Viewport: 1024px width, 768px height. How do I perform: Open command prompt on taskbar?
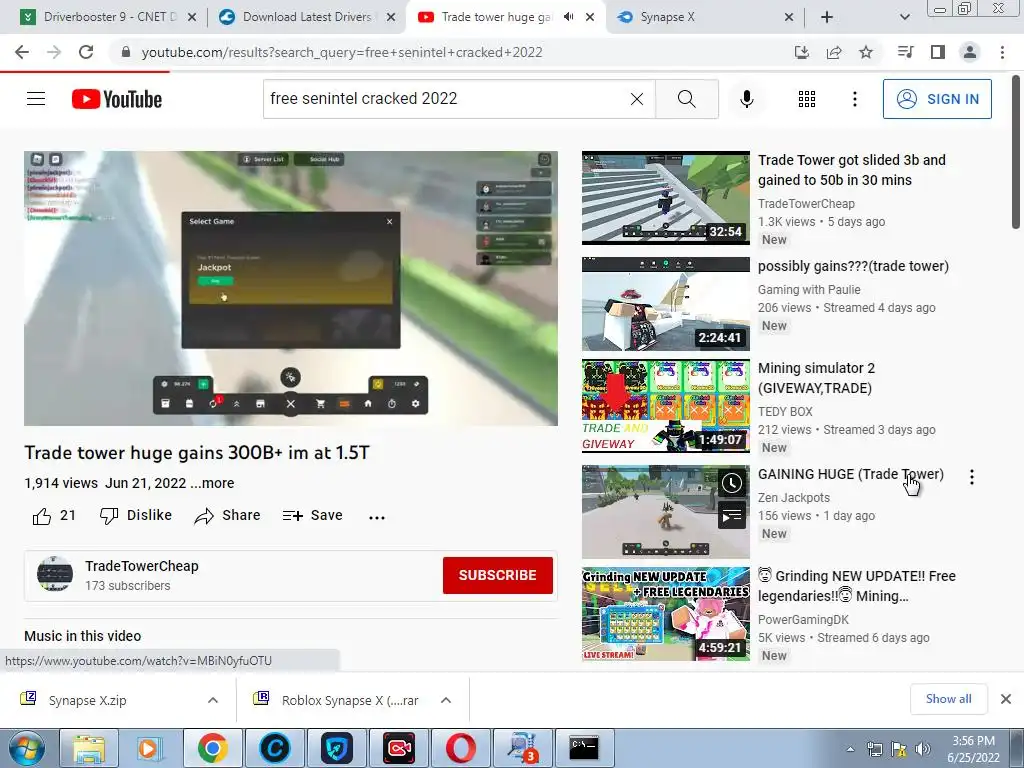[583, 748]
